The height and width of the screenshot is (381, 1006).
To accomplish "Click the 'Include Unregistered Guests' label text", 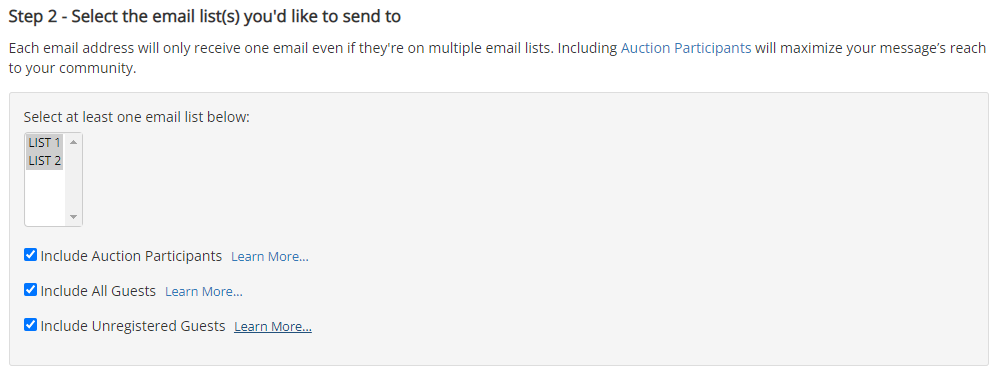I will (133, 326).
